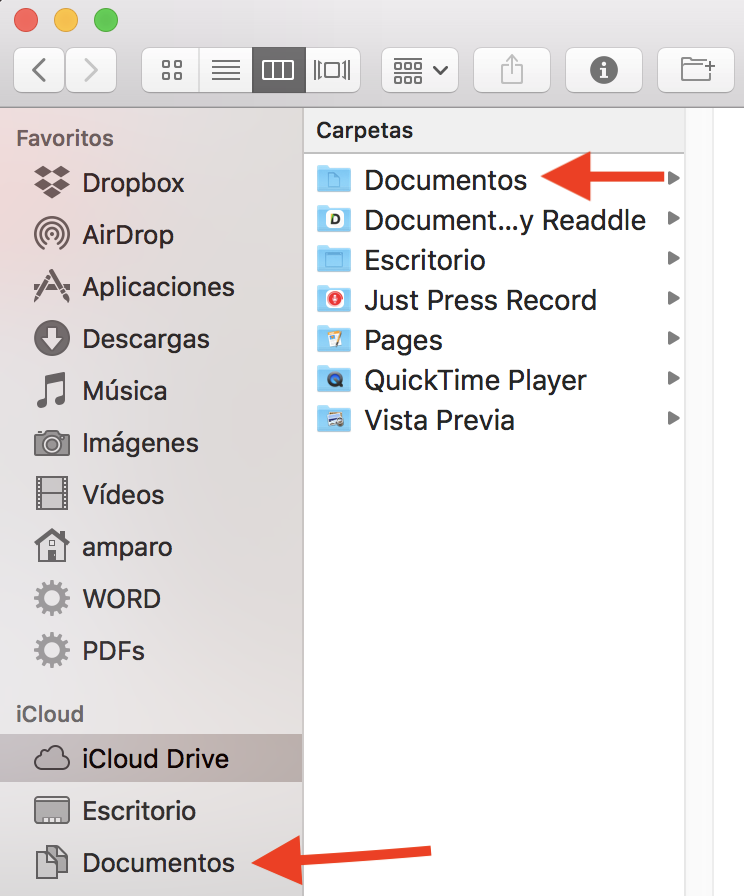Viewport: 744px width, 896px height.
Task: Switch to icon view
Action: 171,69
